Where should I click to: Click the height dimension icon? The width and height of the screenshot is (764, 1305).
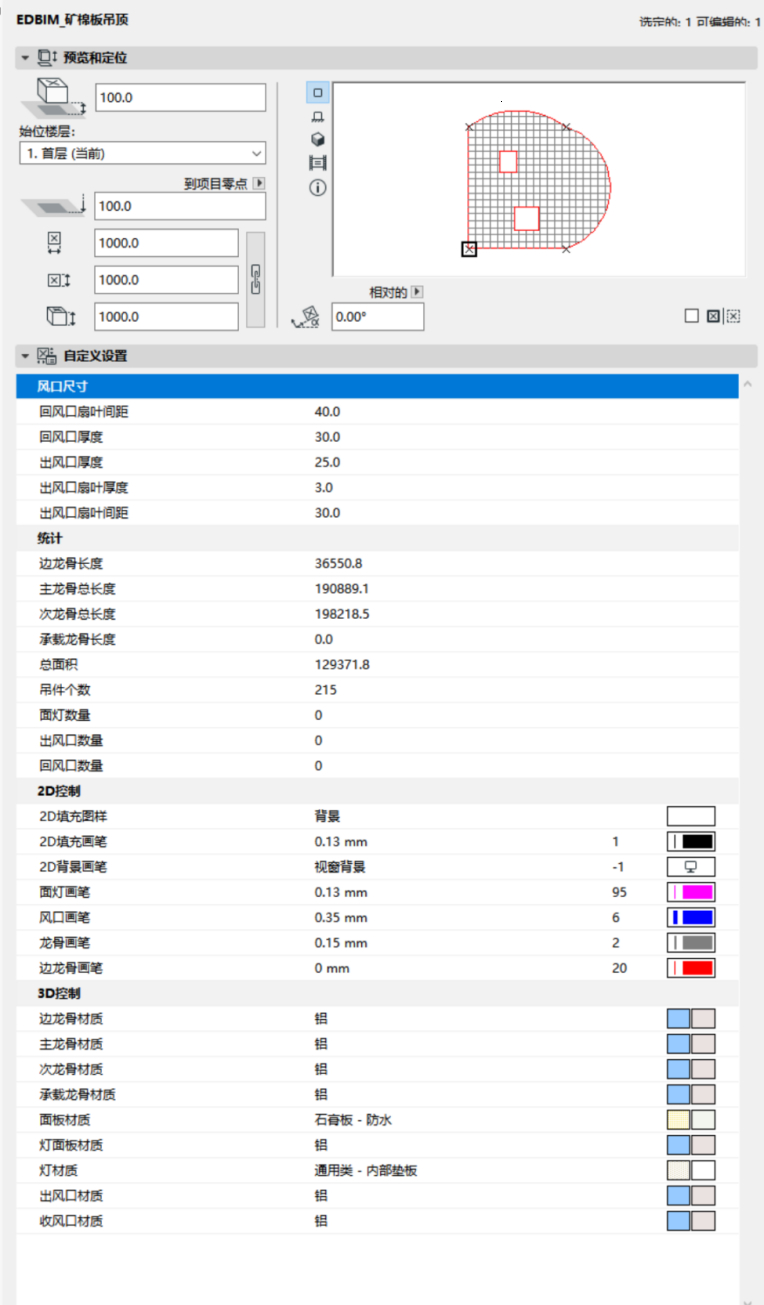(60, 317)
